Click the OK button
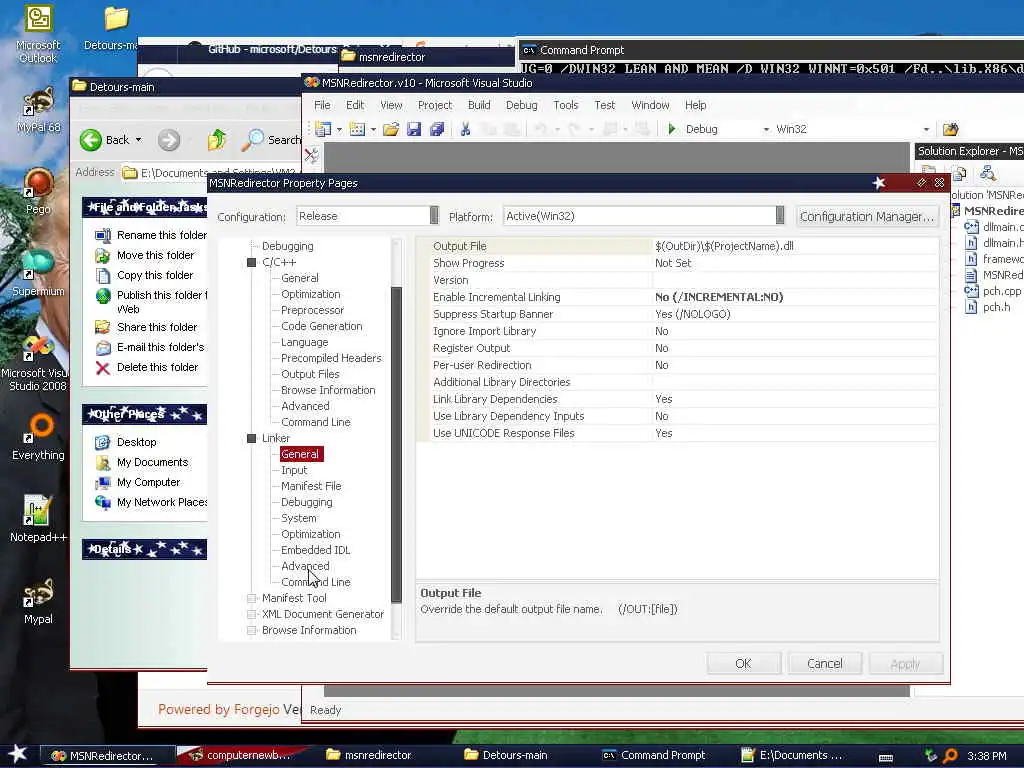 tap(744, 664)
